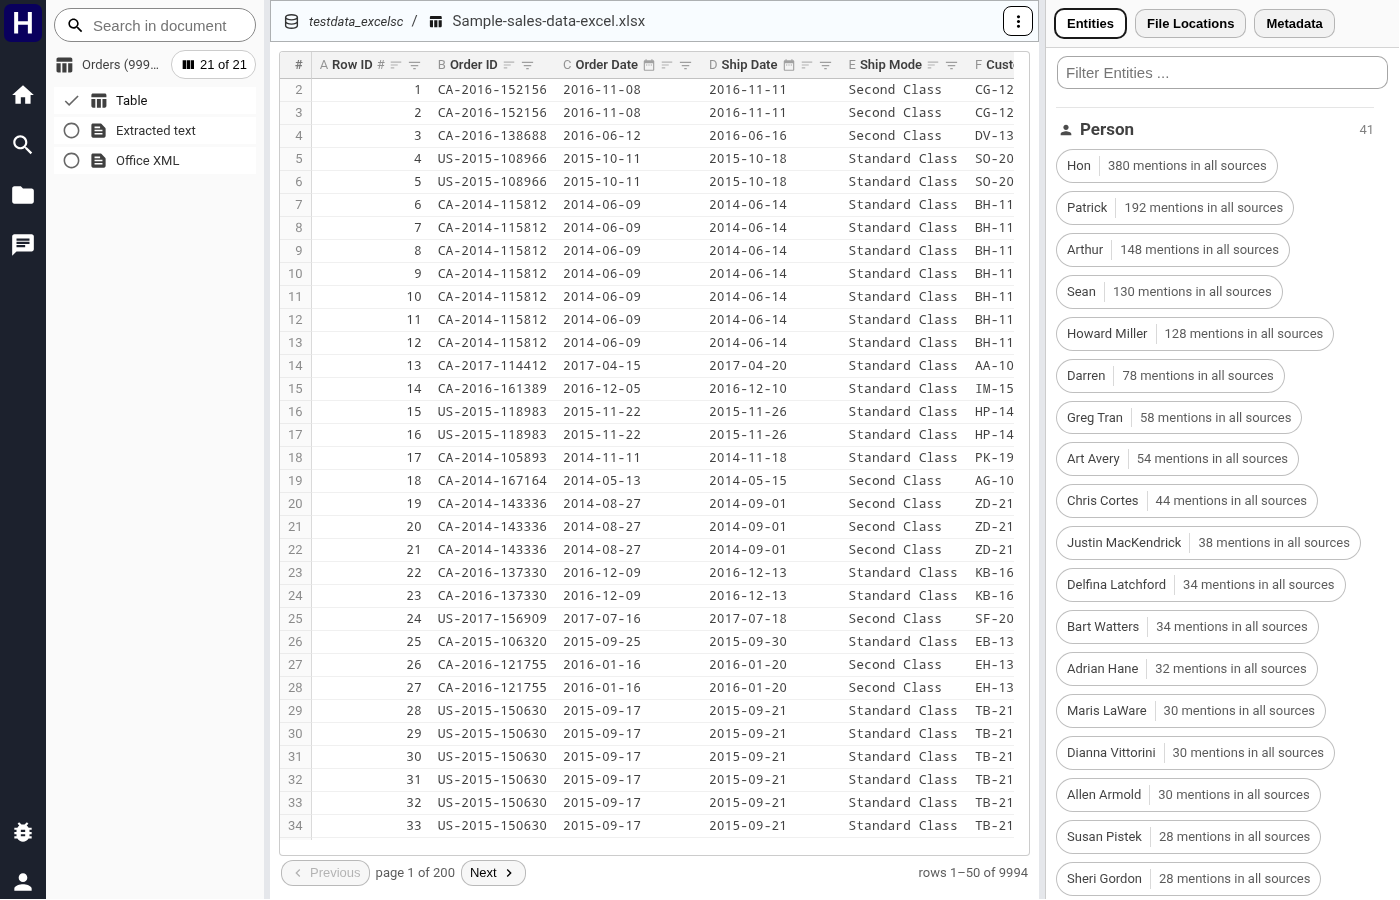The image size is (1400, 900).
Task: Select the Hon person entity chip
Action: coord(1166,166)
